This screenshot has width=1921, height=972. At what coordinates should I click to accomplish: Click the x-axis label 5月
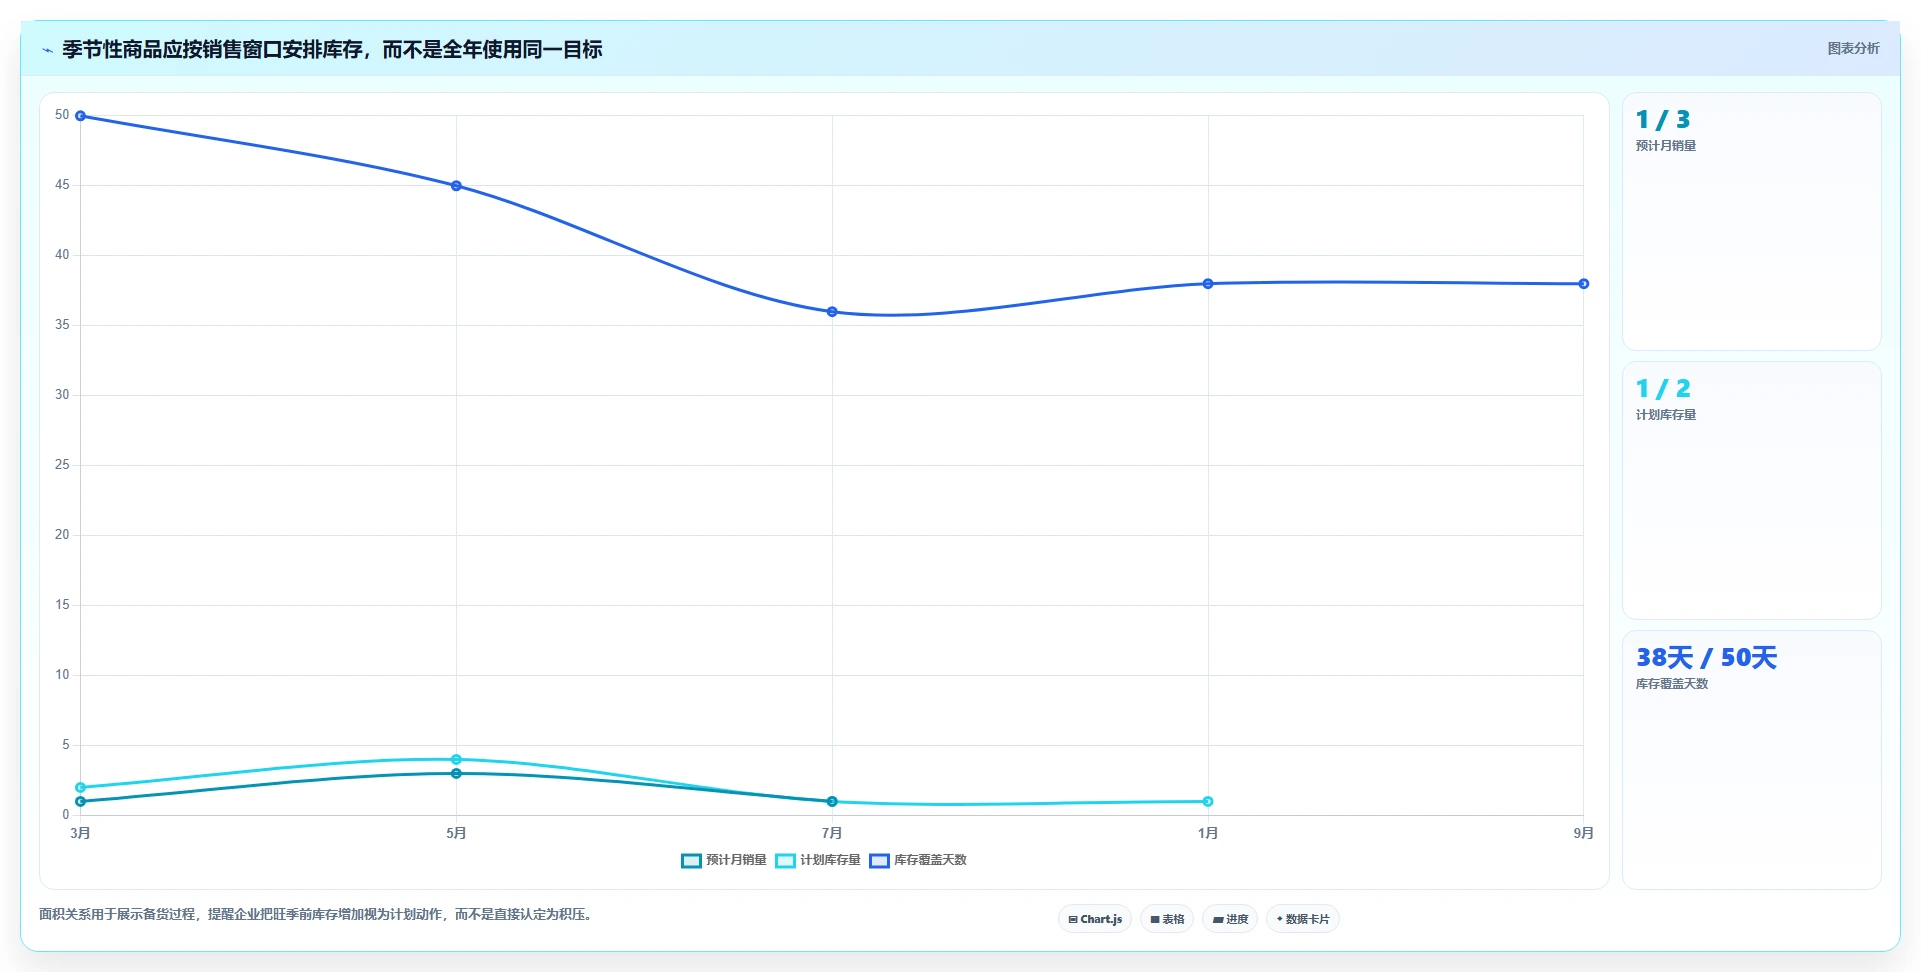click(x=456, y=834)
